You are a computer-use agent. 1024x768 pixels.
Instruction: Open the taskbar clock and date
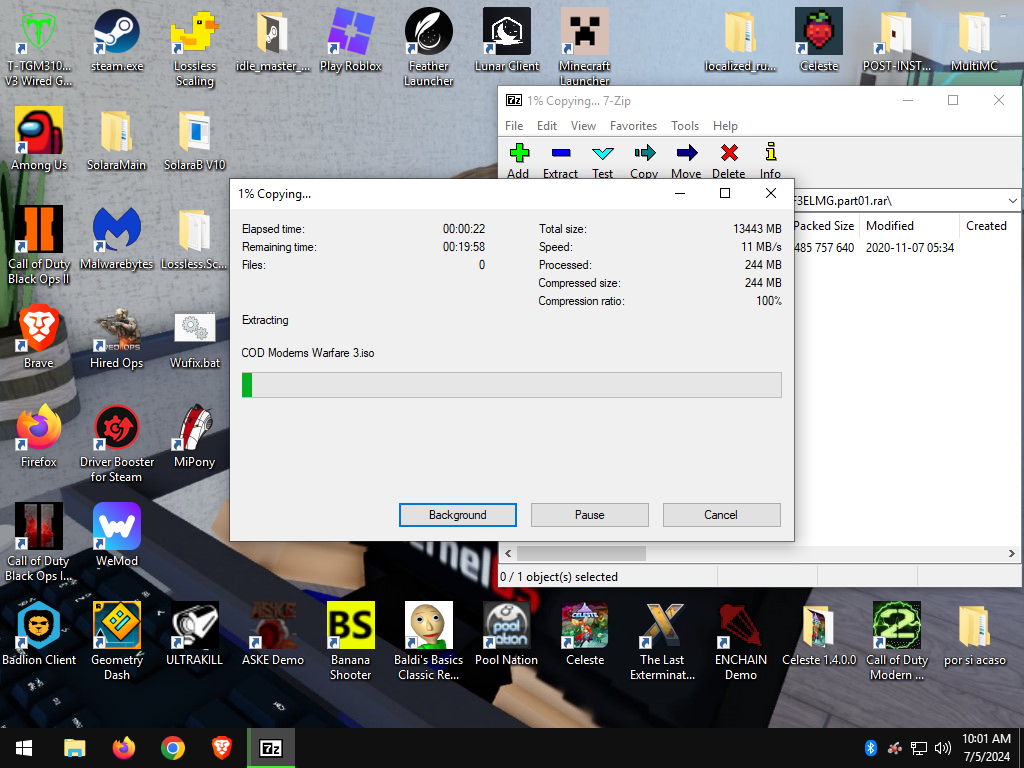(986, 748)
